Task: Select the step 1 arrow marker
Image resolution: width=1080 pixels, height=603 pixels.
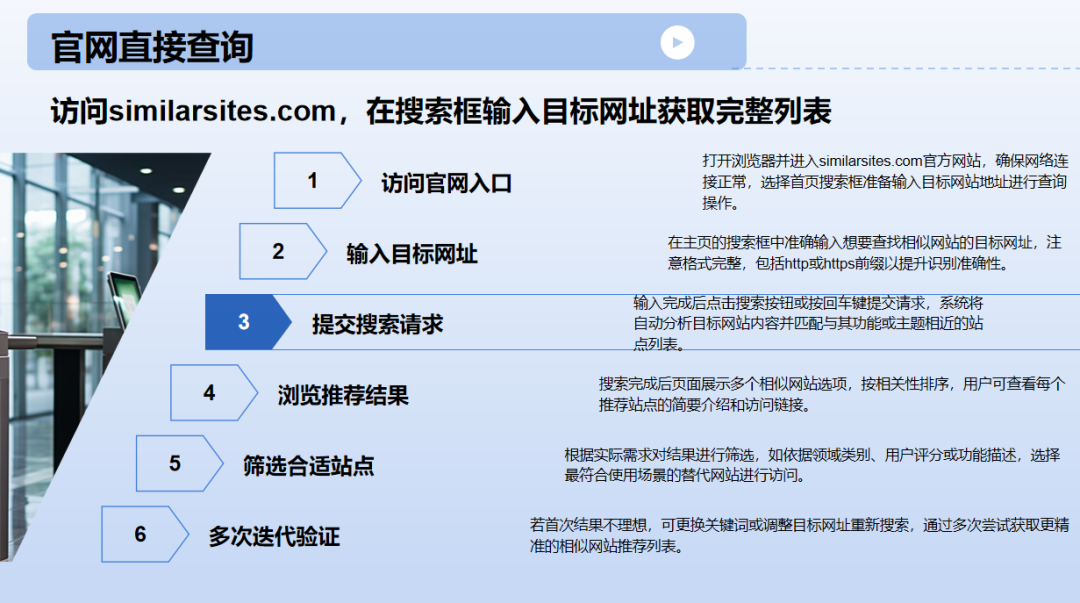Action: pyautogui.click(x=313, y=182)
